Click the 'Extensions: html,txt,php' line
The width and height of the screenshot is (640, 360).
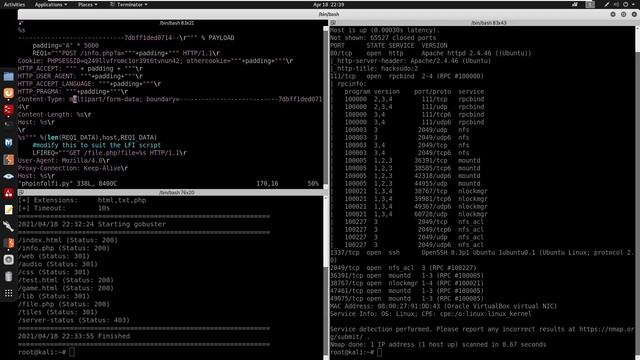82,200
